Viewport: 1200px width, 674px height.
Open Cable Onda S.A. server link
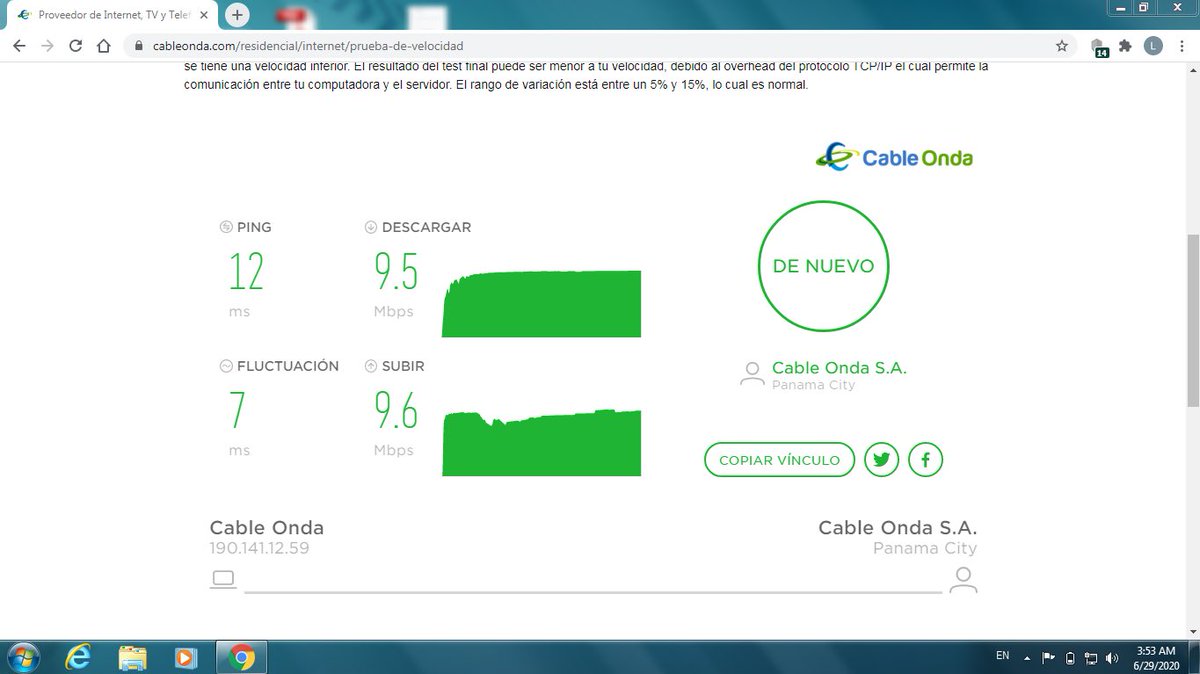[839, 368]
